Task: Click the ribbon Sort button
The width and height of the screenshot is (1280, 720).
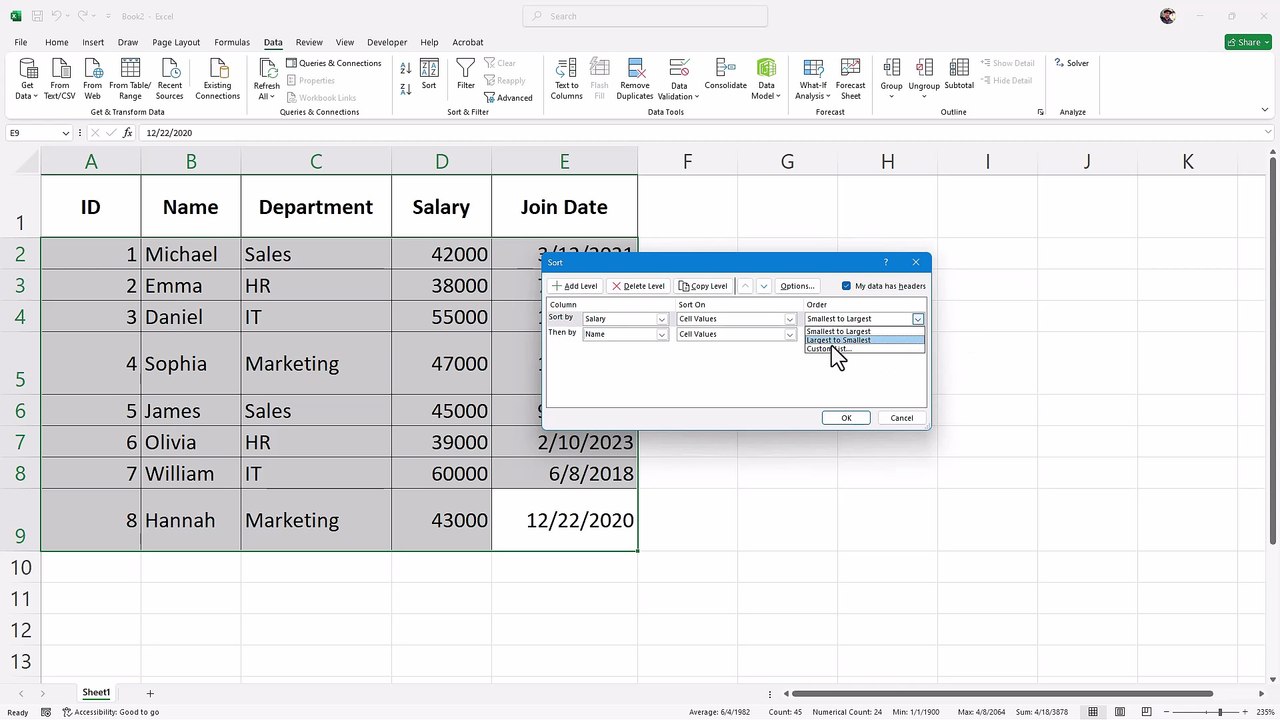Action: 429,75
